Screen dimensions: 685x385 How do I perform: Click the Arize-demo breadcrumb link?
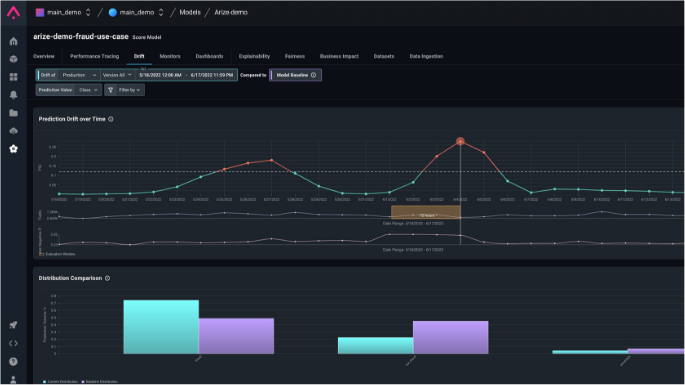coord(231,12)
